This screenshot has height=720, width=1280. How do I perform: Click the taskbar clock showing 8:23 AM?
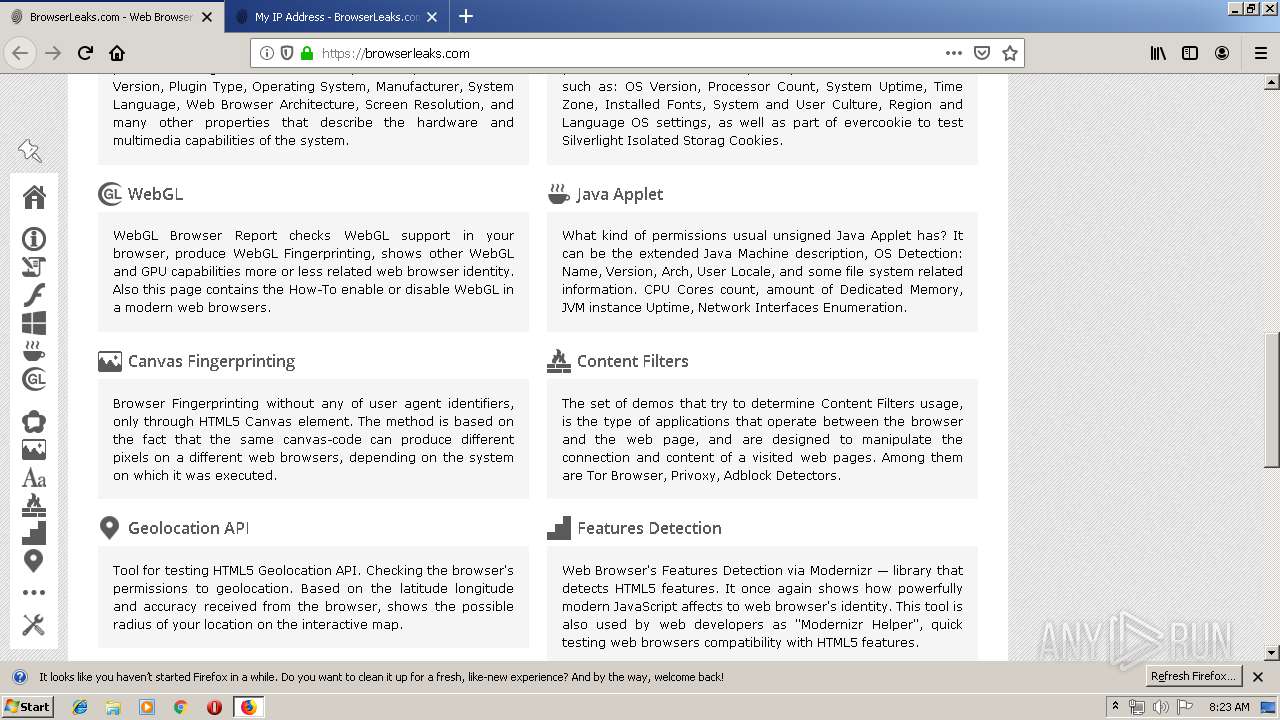(1229, 707)
